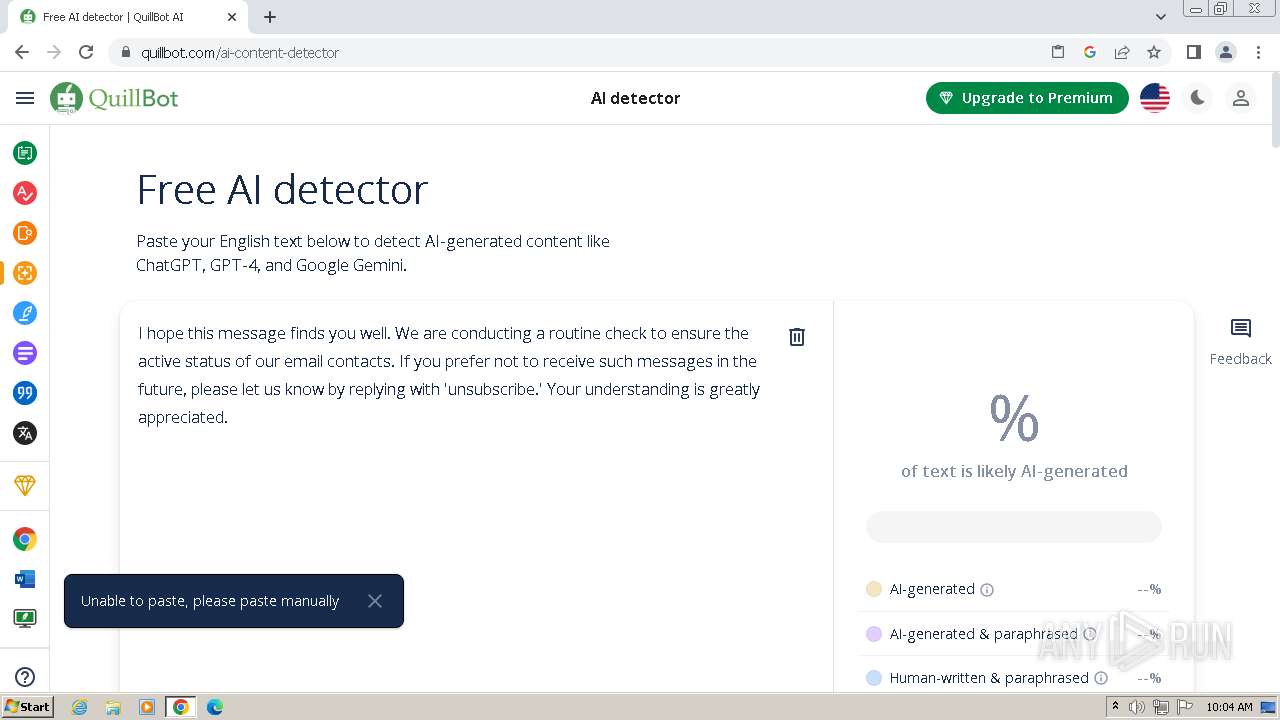Bookmark this page with star icon

(x=1154, y=52)
